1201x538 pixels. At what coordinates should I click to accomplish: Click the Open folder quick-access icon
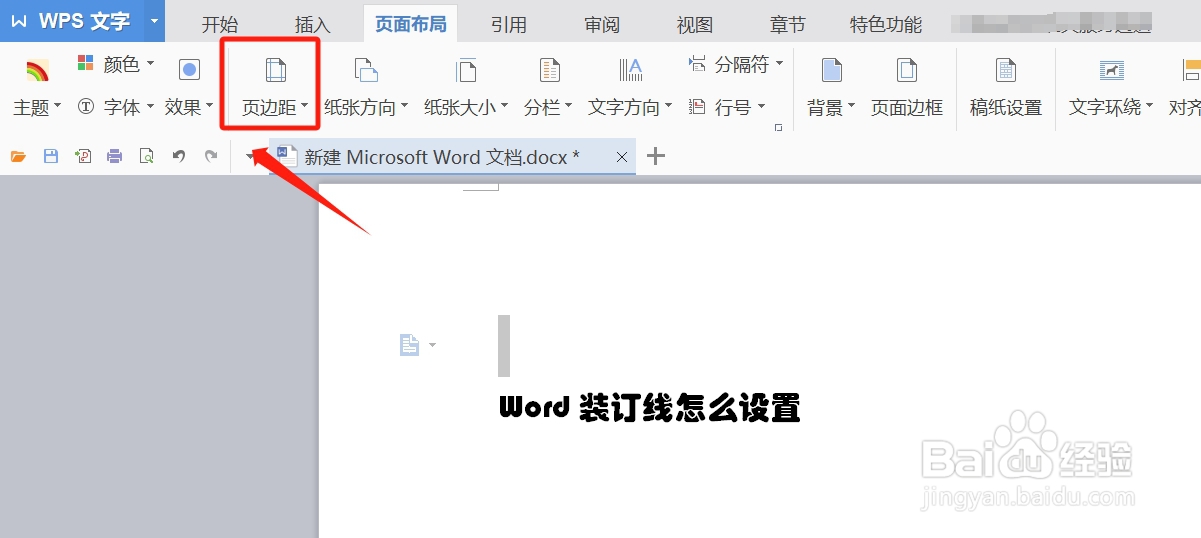coord(18,156)
